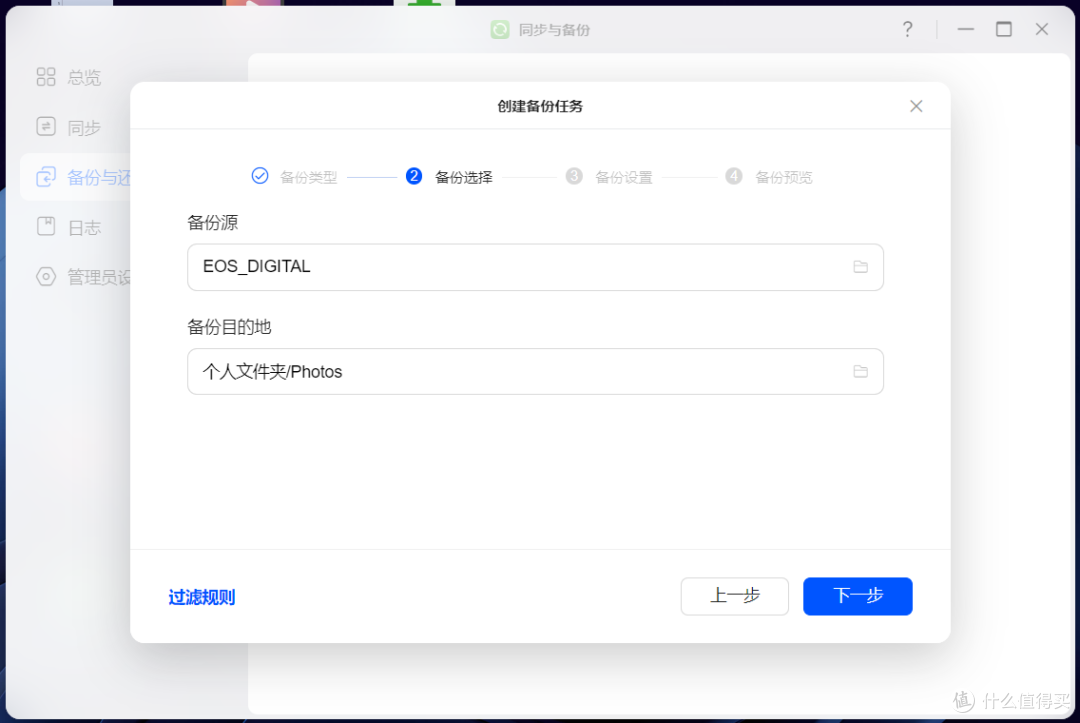The width and height of the screenshot is (1080, 723).
Task: Go back with the 上一步 button
Action: [x=734, y=596]
